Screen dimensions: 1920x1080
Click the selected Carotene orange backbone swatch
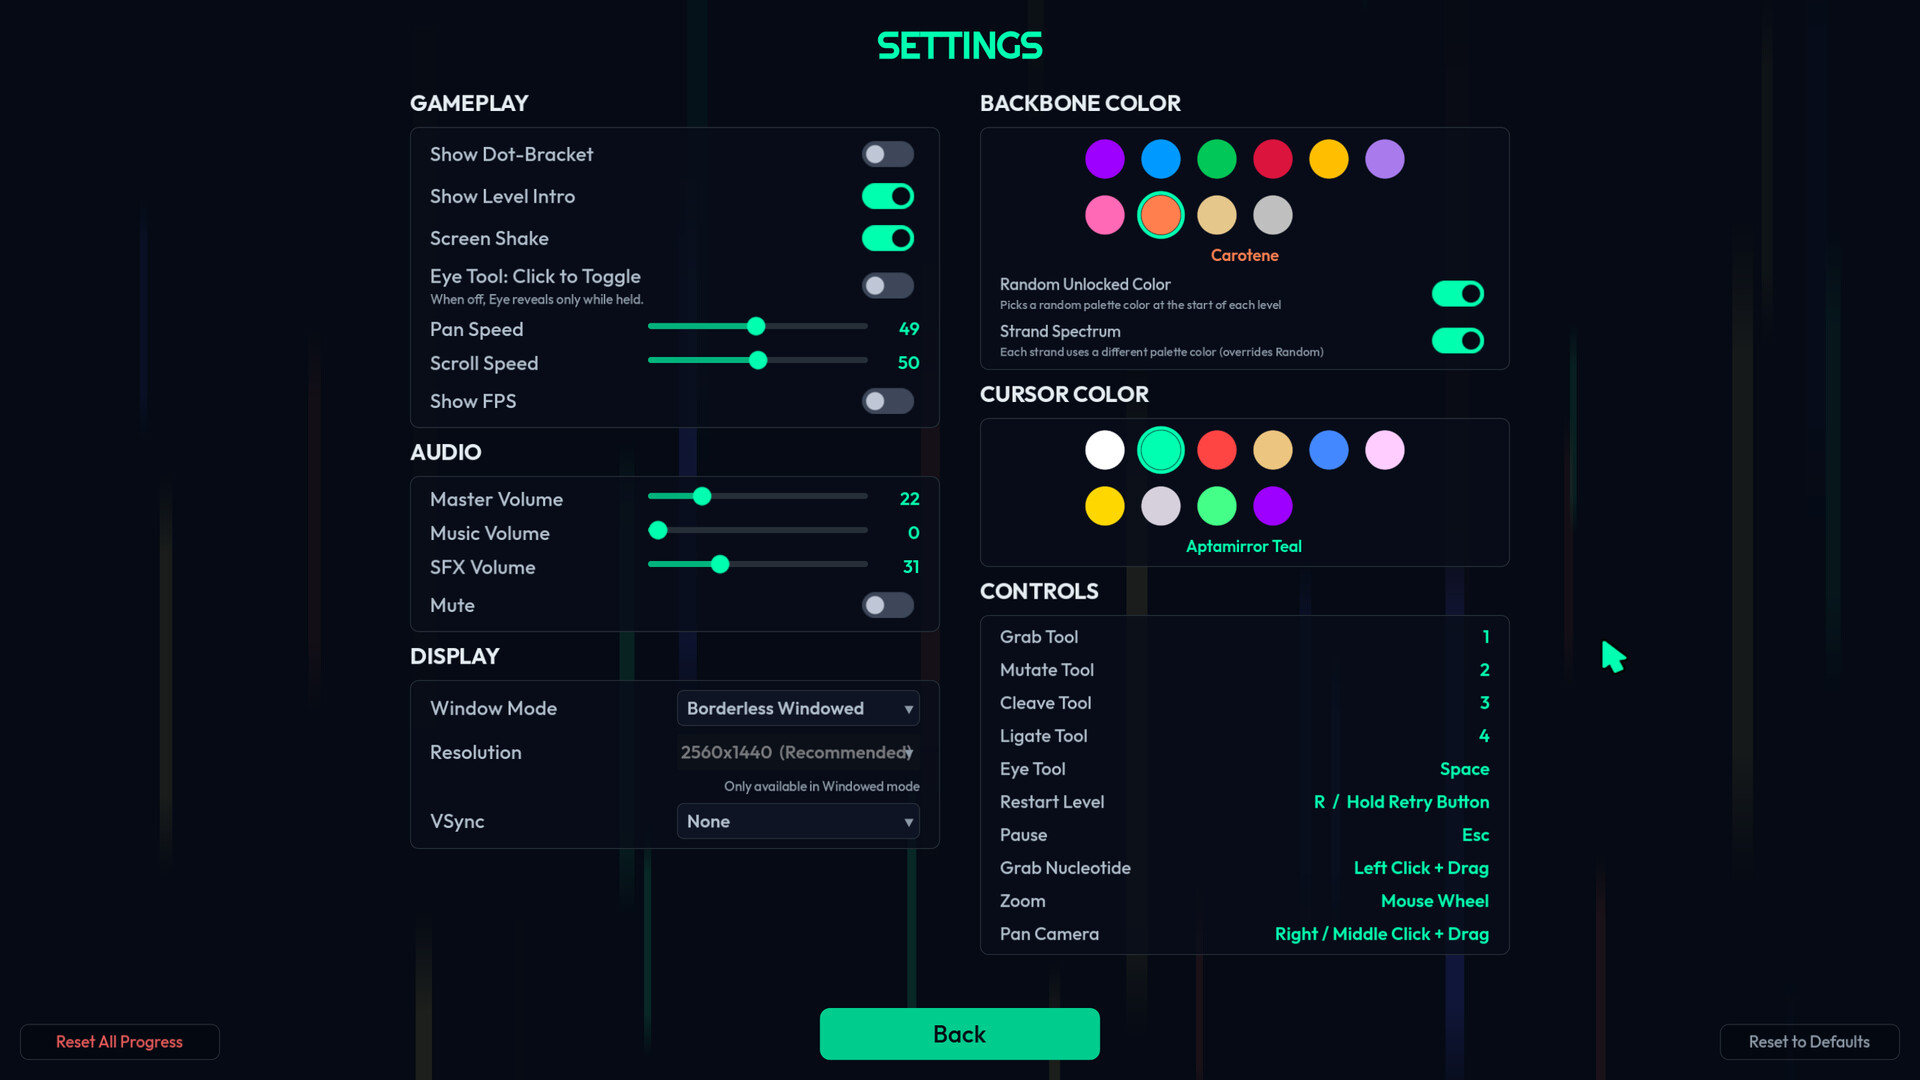pyautogui.click(x=1161, y=215)
